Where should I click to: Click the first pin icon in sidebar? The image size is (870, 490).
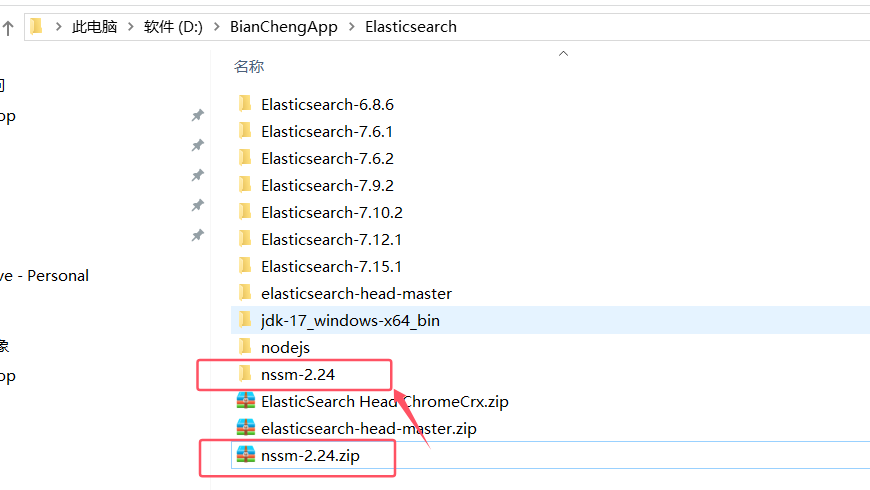point(198,115)
